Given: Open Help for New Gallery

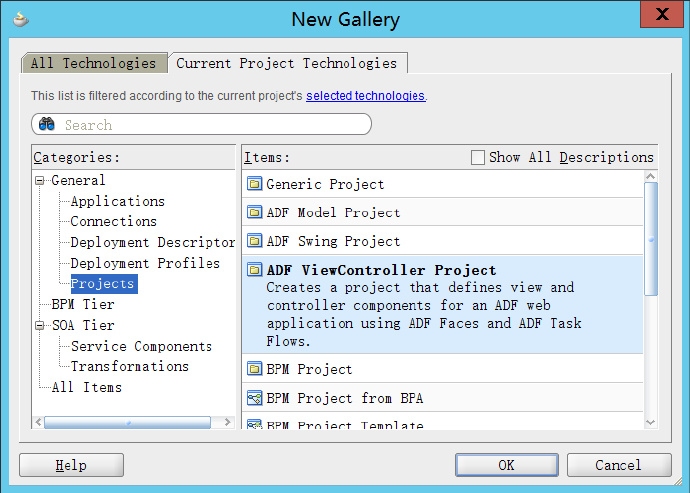Looking at the screenshot, I should coord(71,465).
